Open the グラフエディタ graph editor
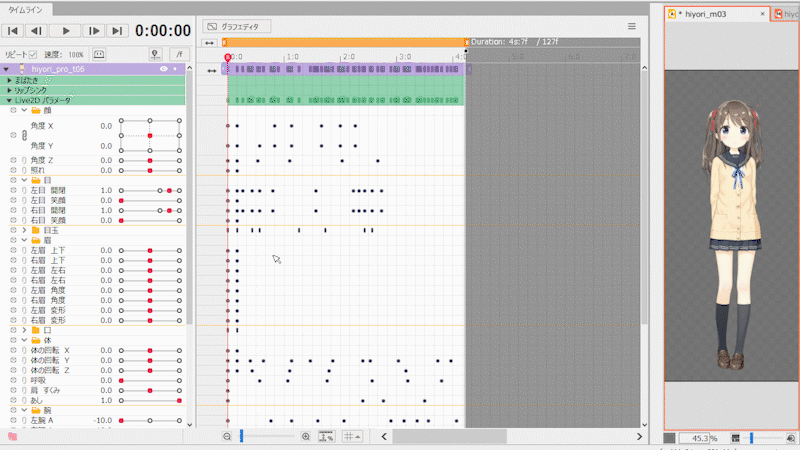This screenshot has height=450, width=800. [x=238, y=26]
